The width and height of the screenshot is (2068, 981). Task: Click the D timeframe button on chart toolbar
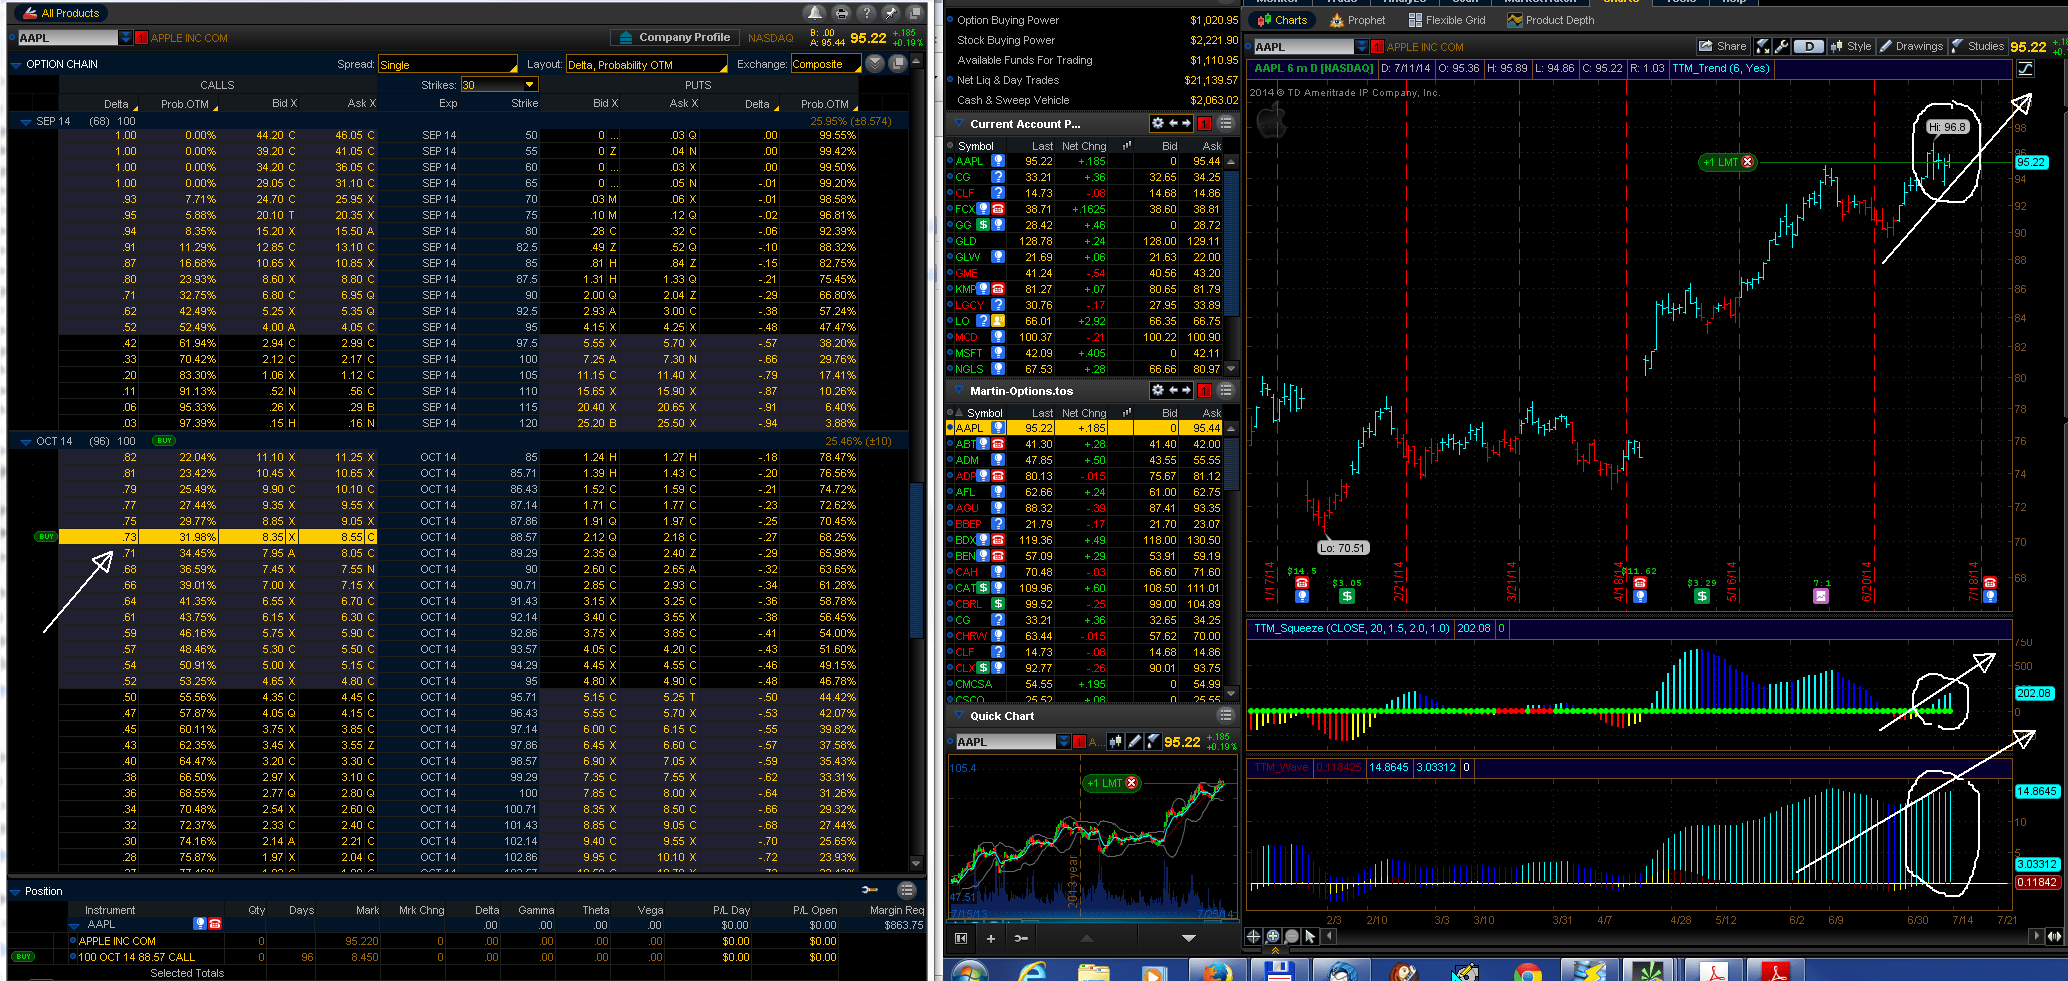1809,46
